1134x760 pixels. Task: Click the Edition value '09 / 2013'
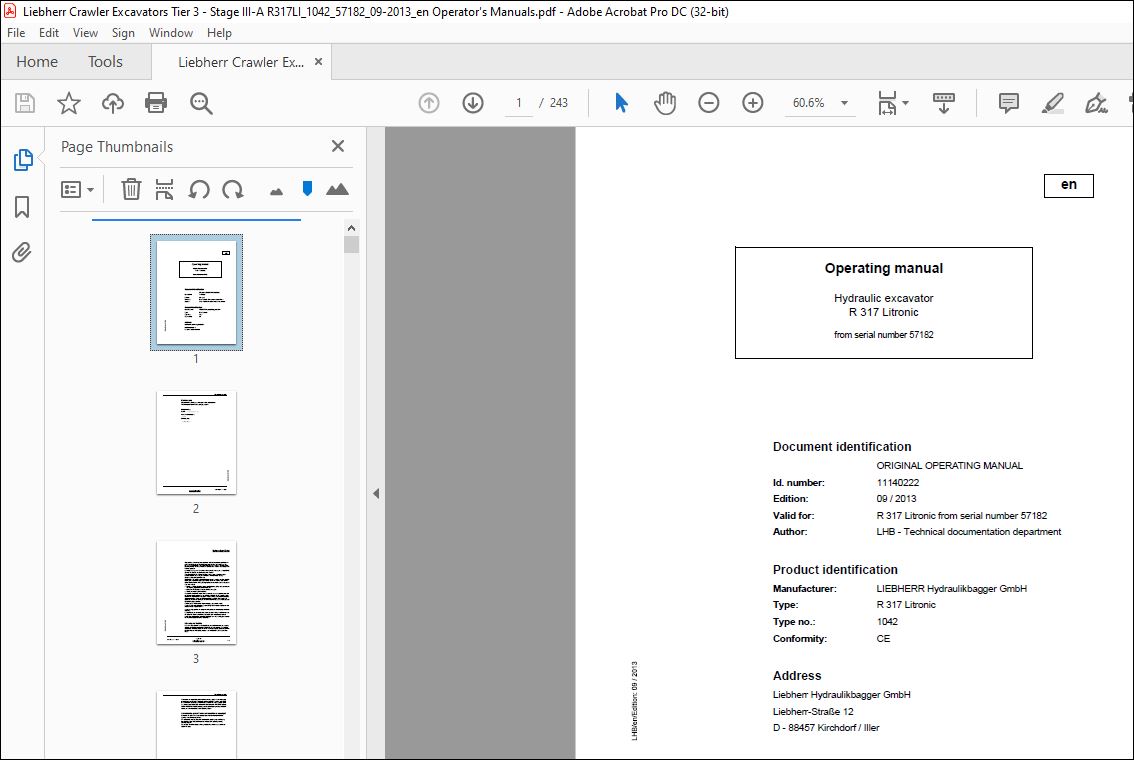pos(896,498)
